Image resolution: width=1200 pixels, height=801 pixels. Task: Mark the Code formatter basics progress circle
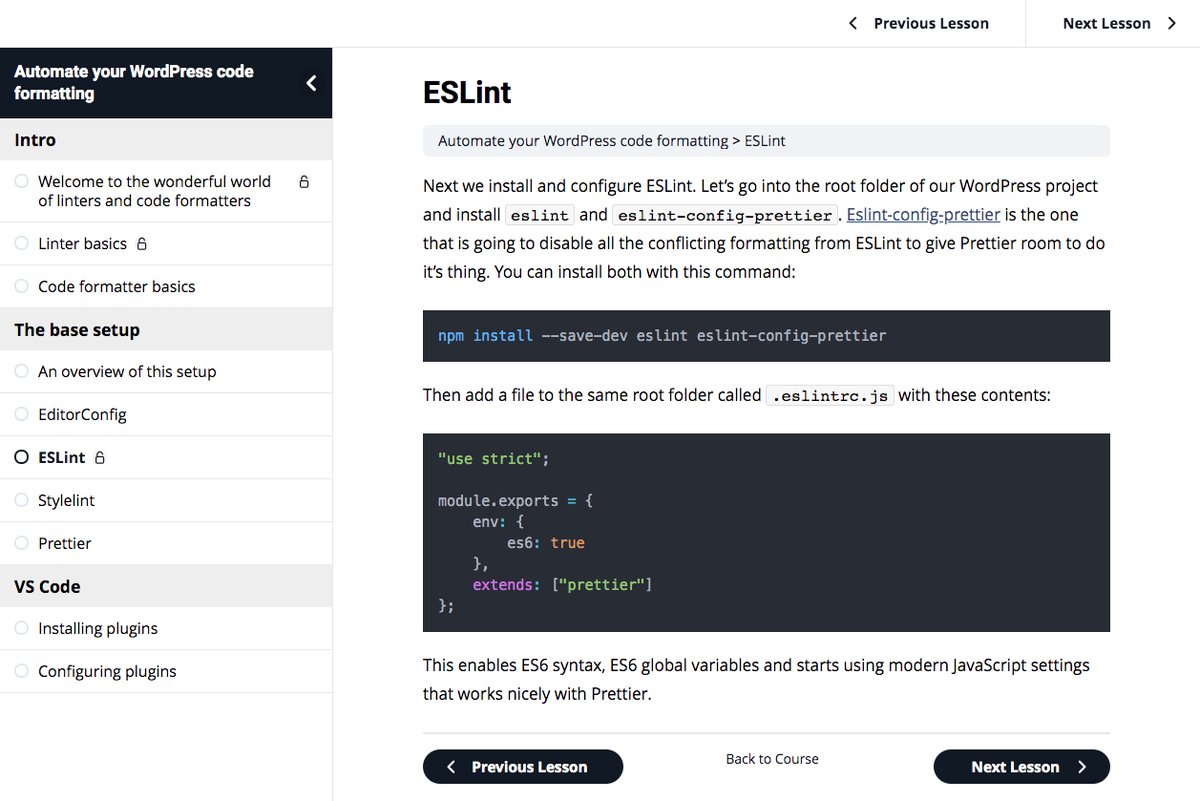click(22, 287)
